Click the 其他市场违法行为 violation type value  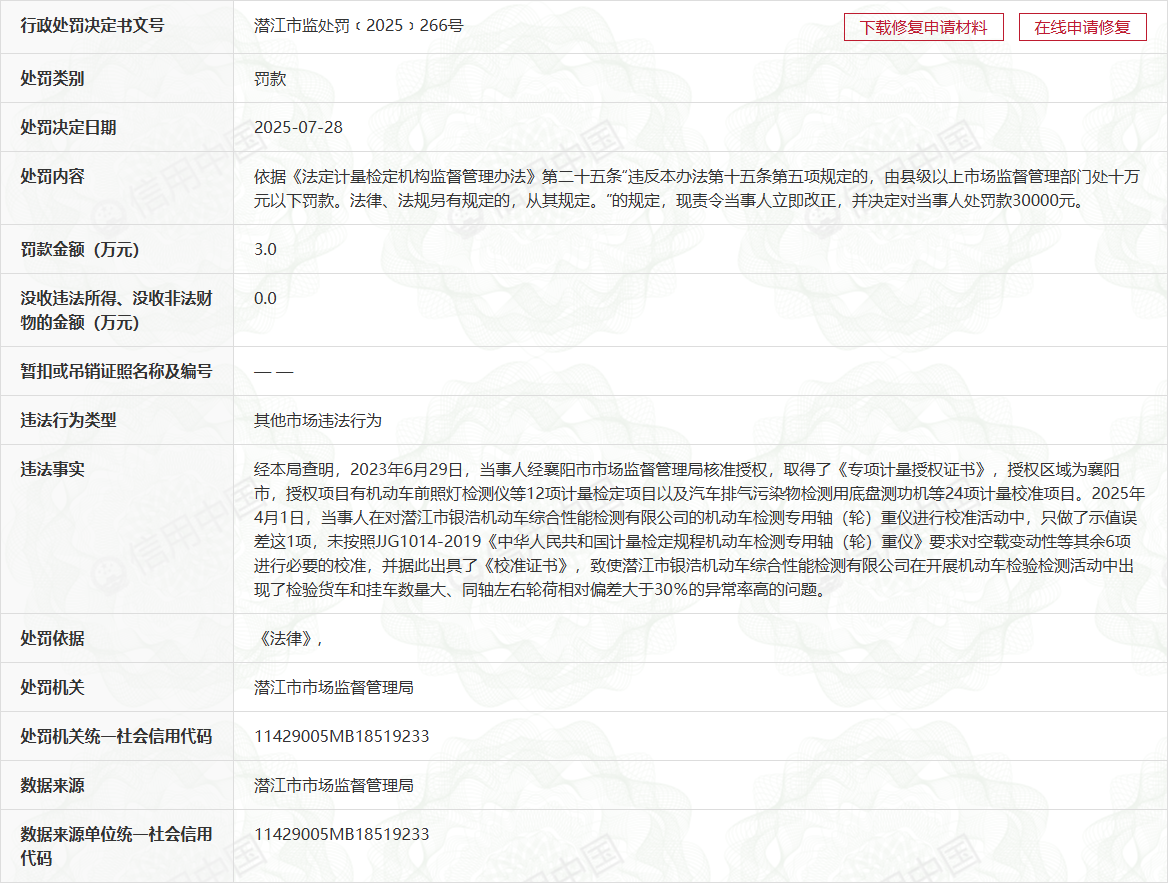318,420
